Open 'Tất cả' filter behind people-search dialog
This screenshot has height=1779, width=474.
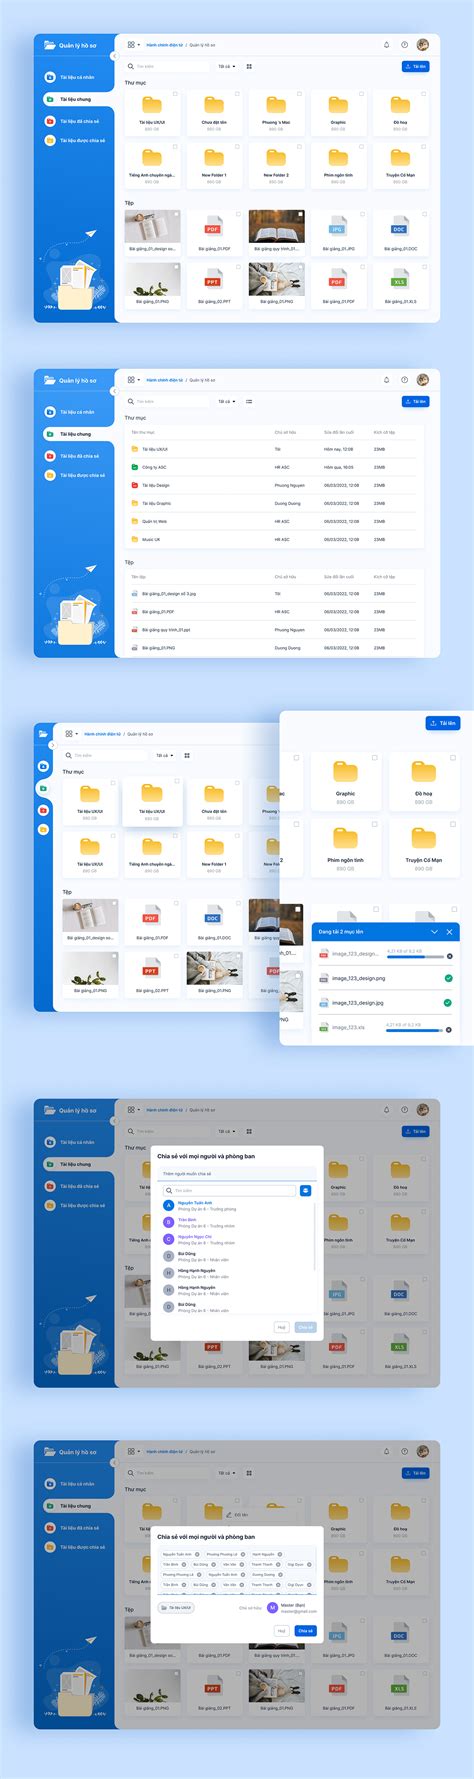click(x=226, y=1132)
